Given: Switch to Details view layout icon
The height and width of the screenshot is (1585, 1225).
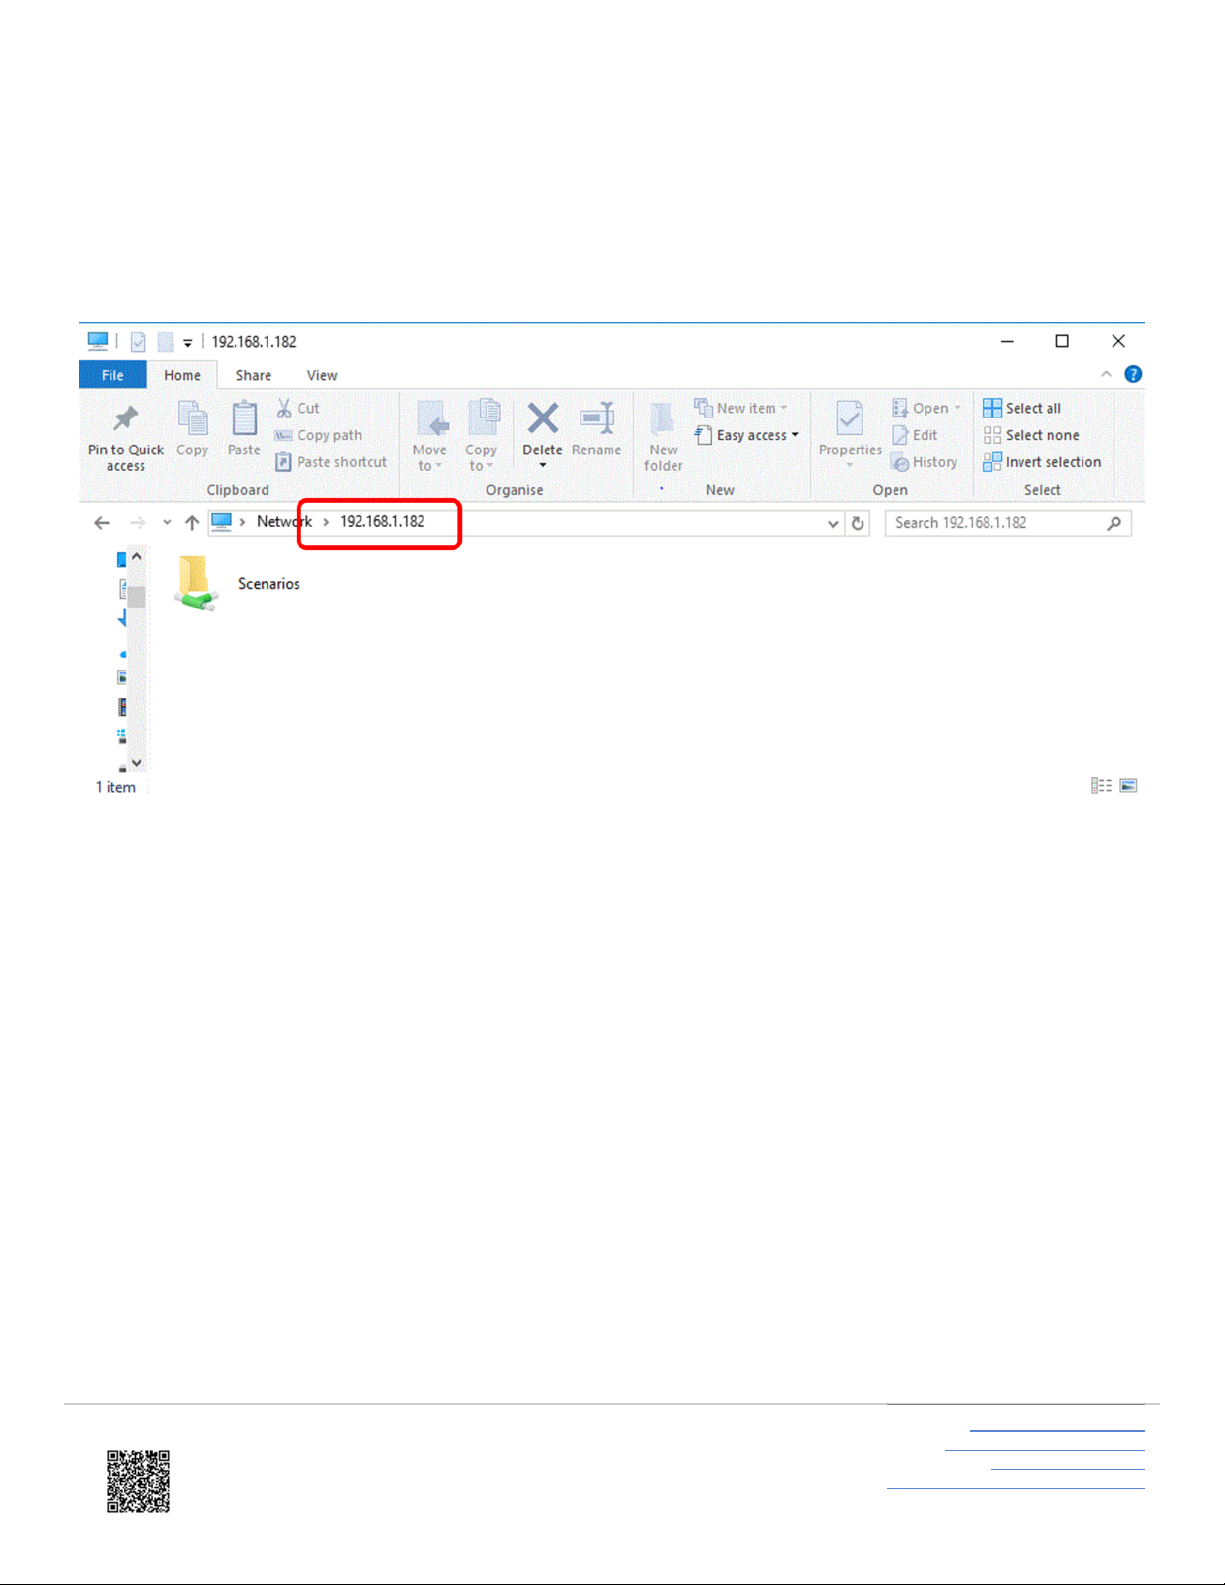Looking at the screenshot, I should [1101, 786].
